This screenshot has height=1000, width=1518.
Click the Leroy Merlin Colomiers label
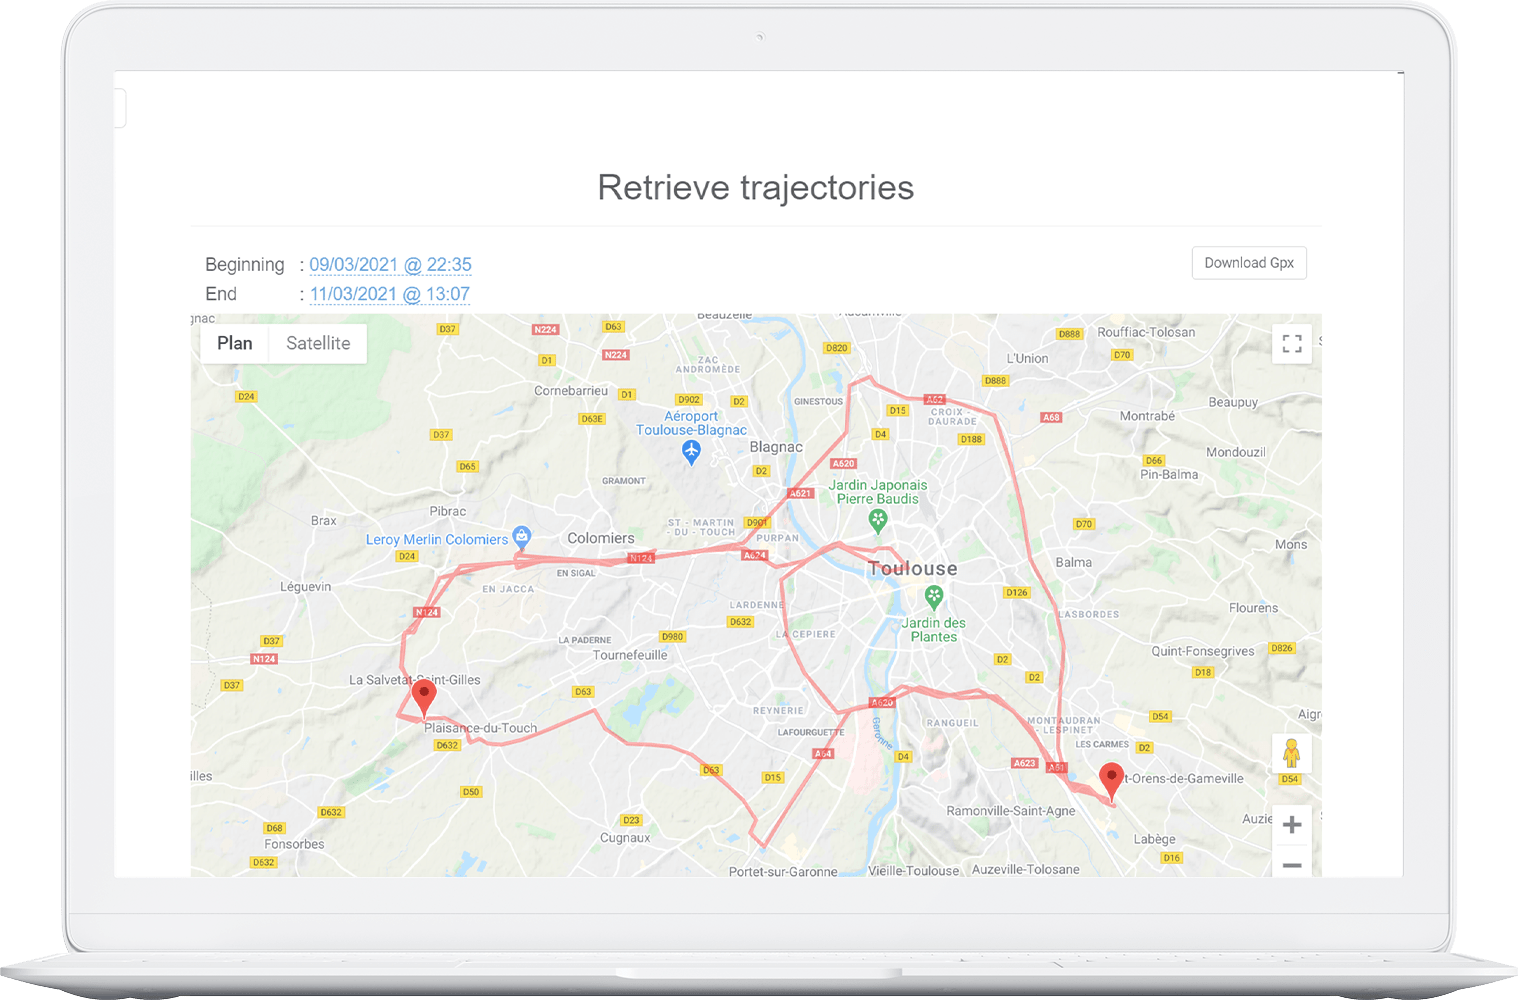437,539
